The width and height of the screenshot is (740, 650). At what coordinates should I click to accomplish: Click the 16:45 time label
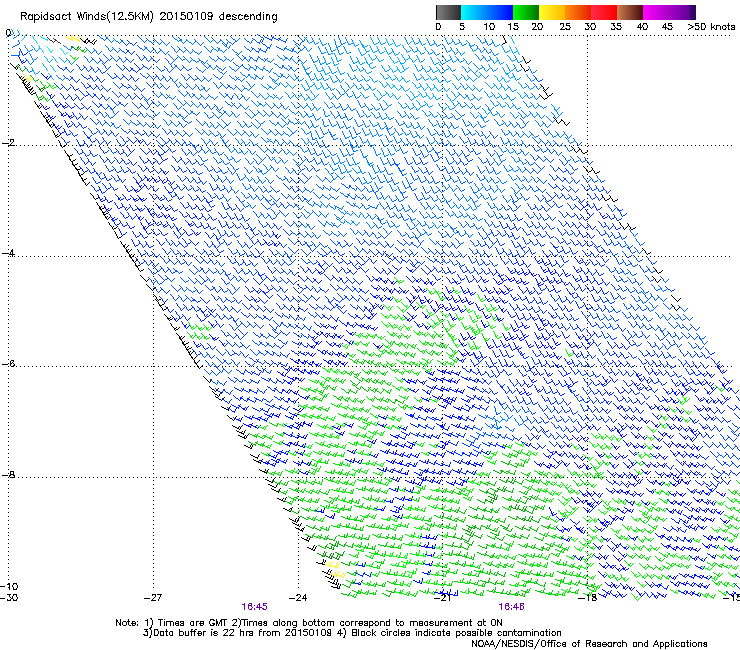pyautogui.click(x=254, y=607)
